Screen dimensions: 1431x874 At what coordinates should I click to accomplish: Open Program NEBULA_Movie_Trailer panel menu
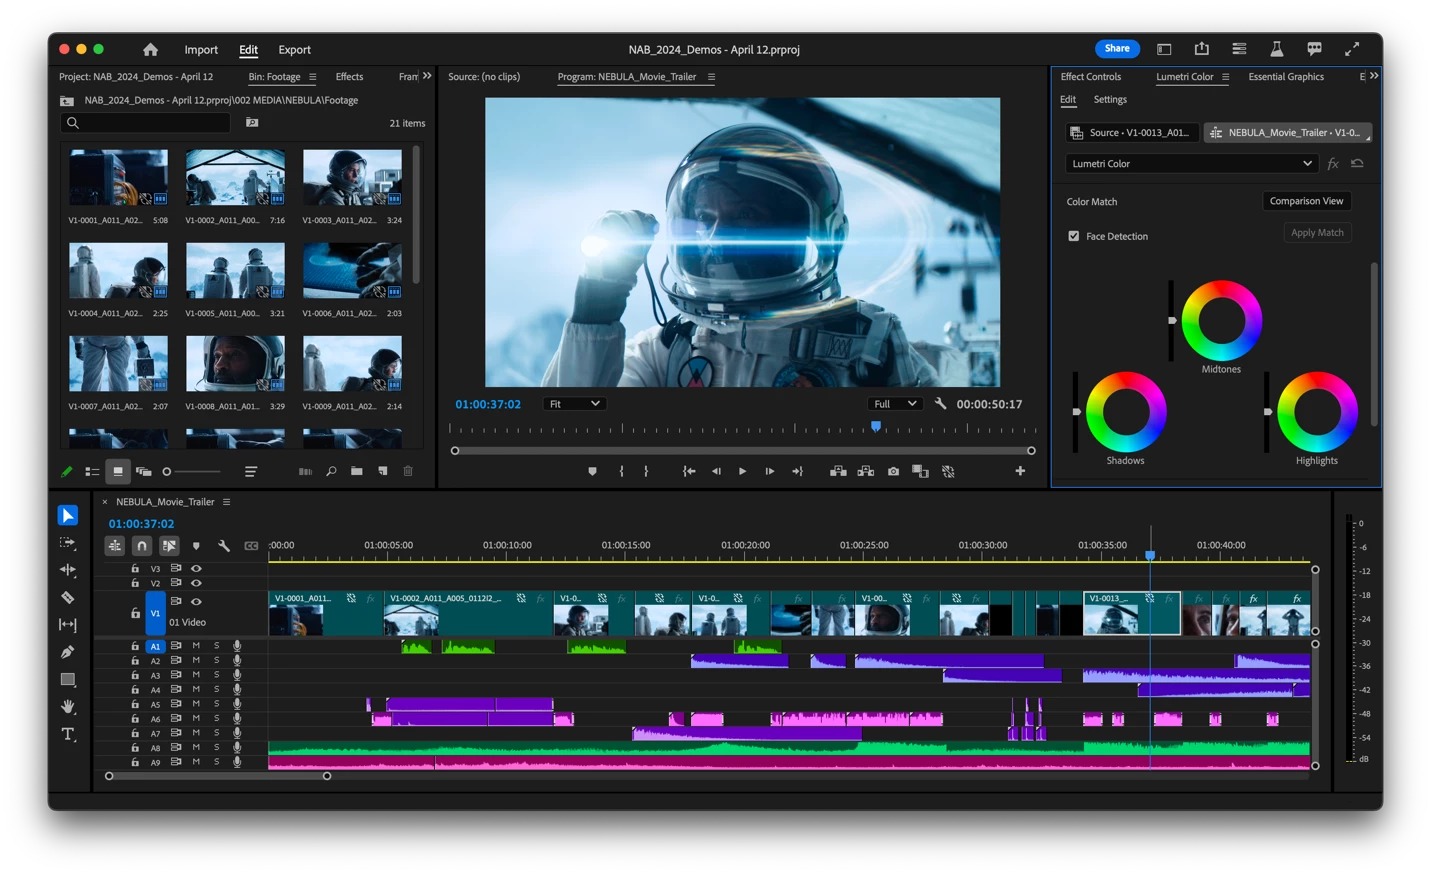coord(711,77)
